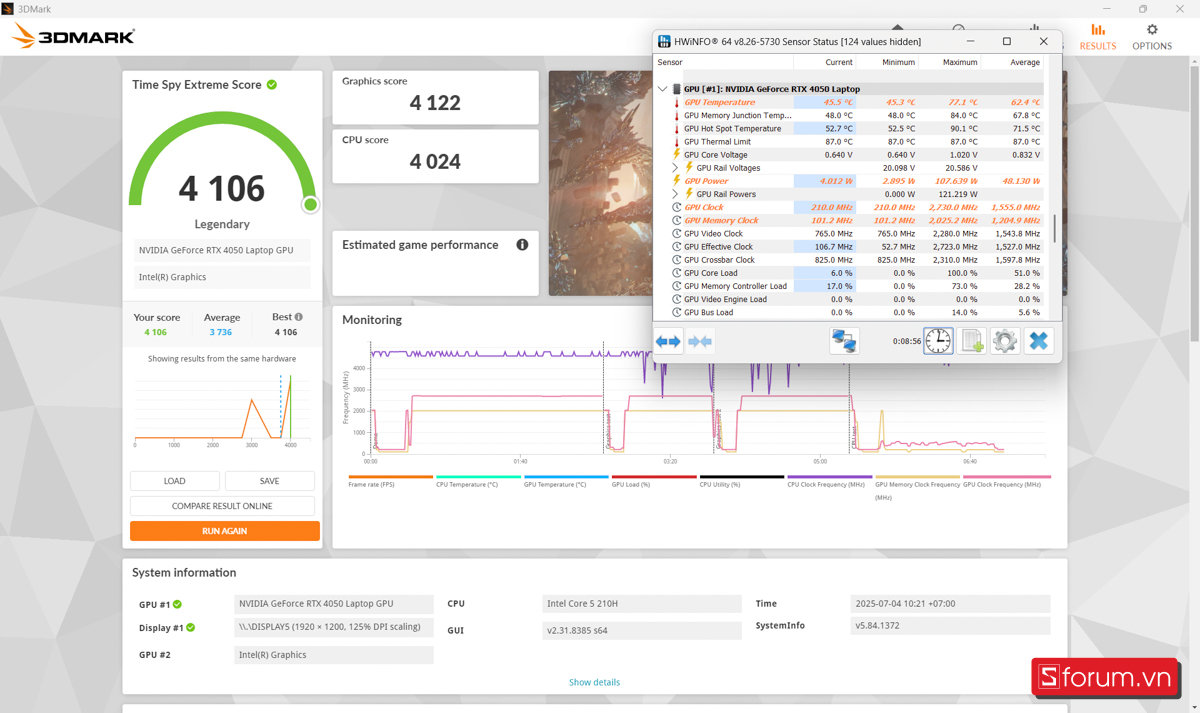Click the 3DMark app icon in the title bar
The image size is (1200, 713).
coord(8,9)
